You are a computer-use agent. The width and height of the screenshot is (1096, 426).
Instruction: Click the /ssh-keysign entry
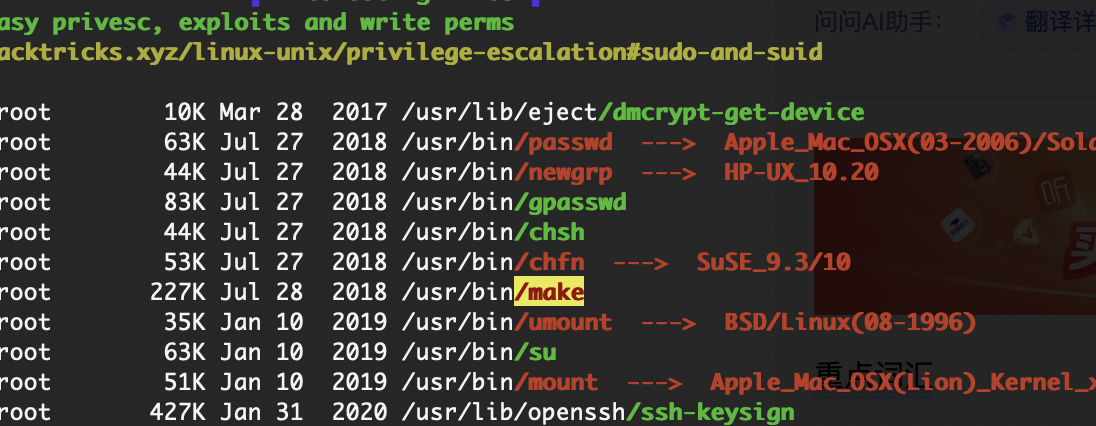click(710, 413)
